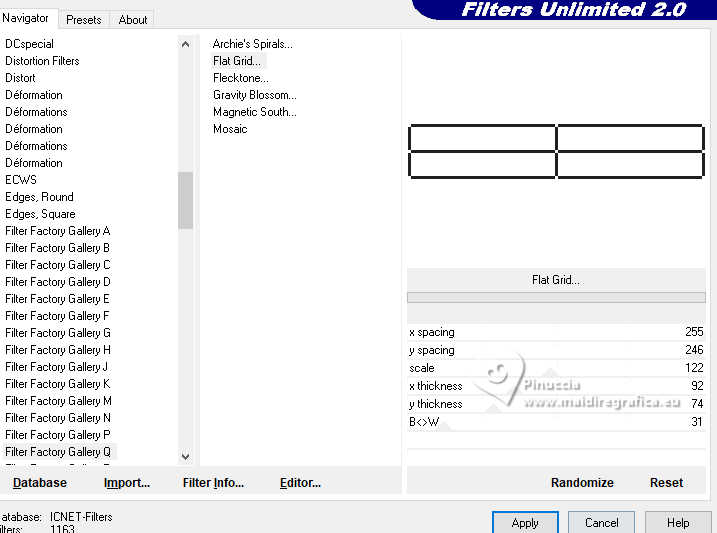The image size is (717, 533).
Task: Reset the filter parameters
Action: [666, 482]
